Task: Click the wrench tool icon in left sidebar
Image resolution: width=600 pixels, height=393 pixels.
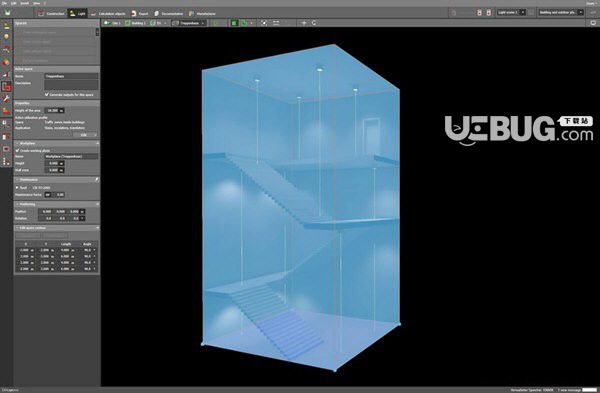Action: [x=6, y=99]
